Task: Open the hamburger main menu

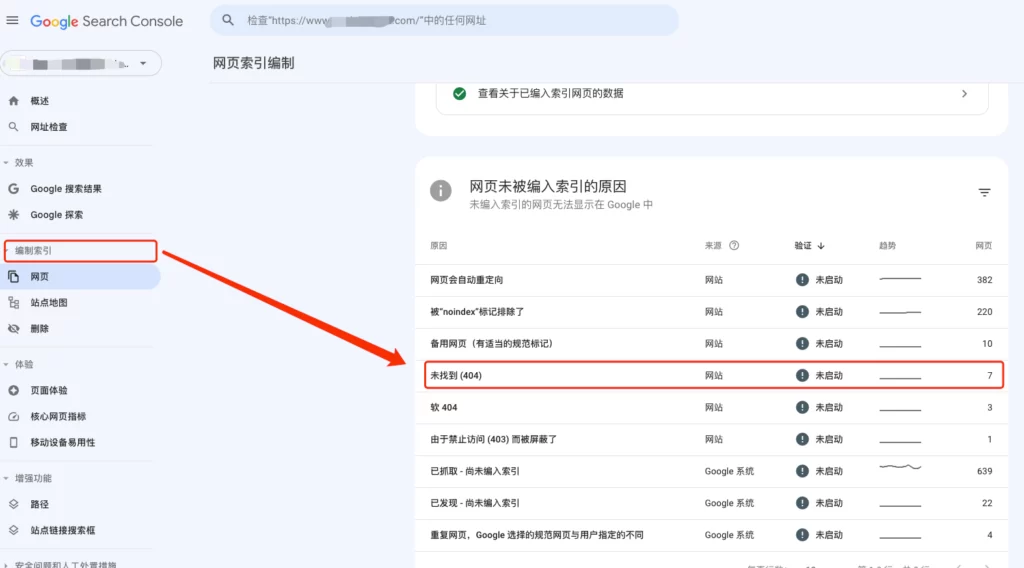Action: tap(12, 20)
